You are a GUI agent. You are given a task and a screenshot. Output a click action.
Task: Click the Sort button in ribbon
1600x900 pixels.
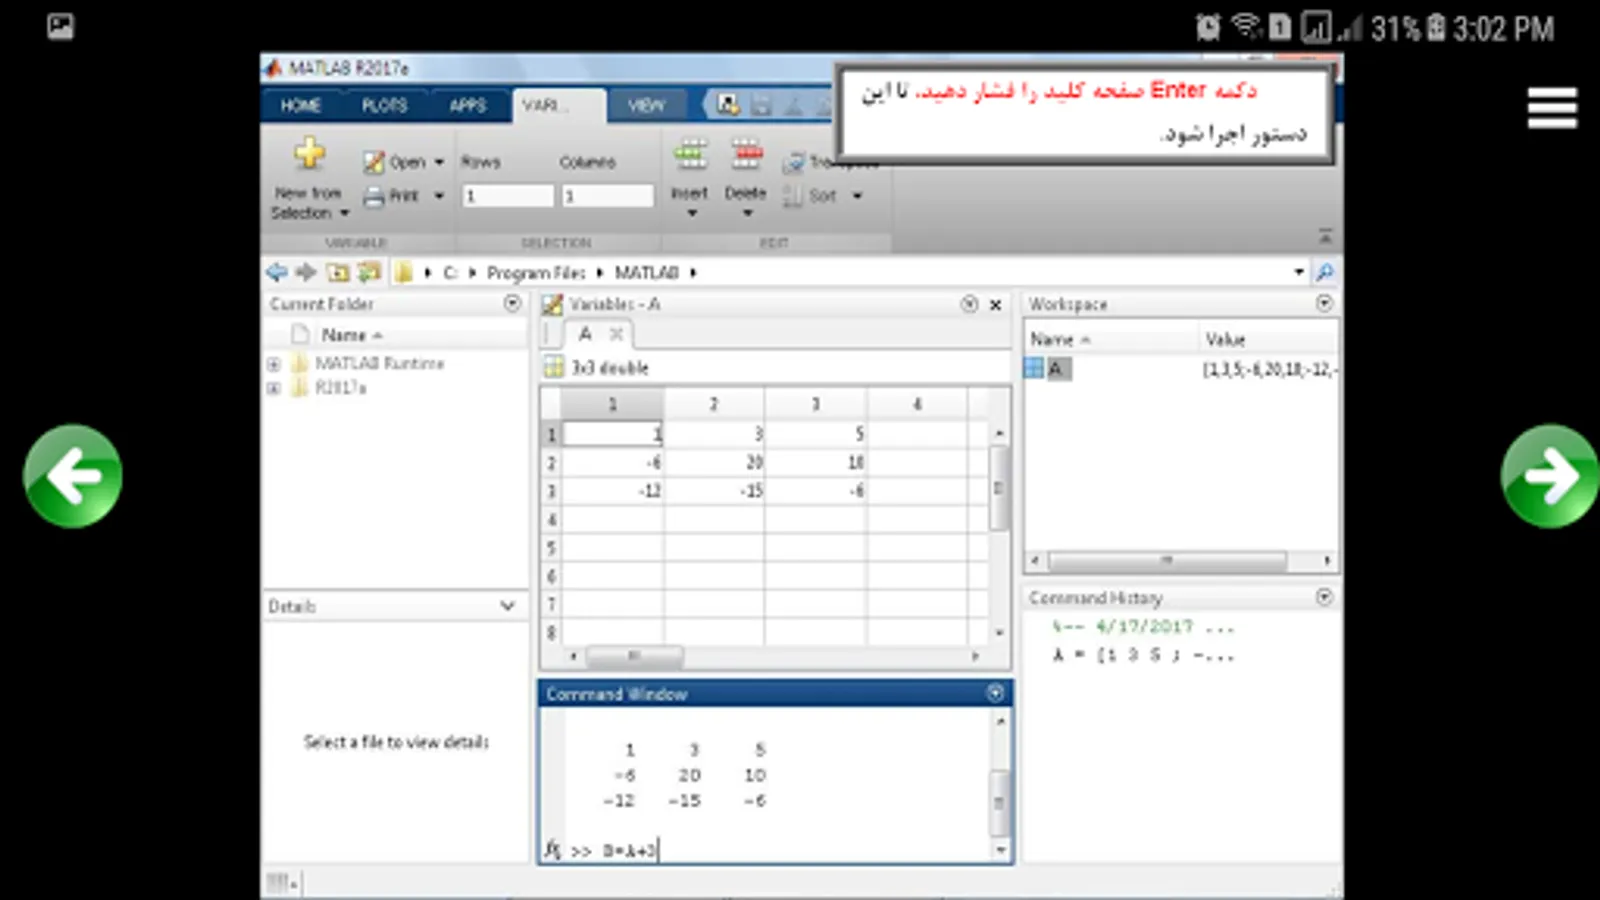coord(810,196)
